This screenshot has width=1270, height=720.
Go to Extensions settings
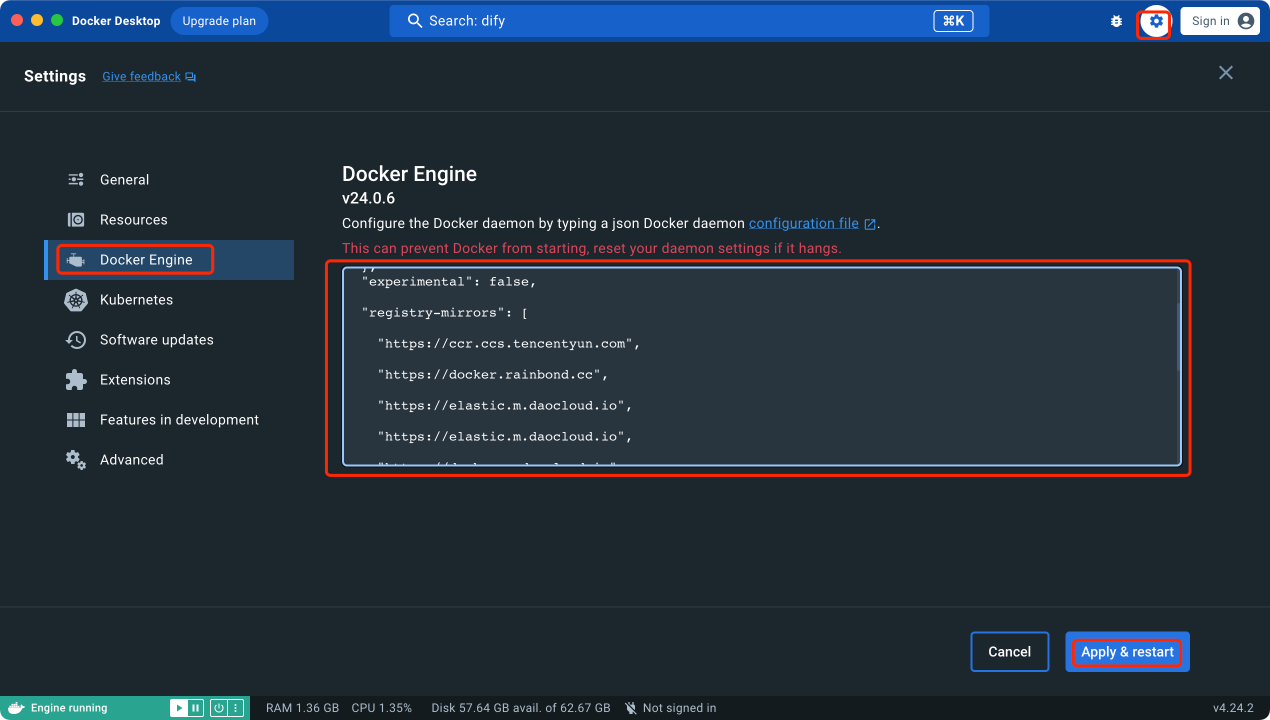pyautogui.click(x=169, y=380)
